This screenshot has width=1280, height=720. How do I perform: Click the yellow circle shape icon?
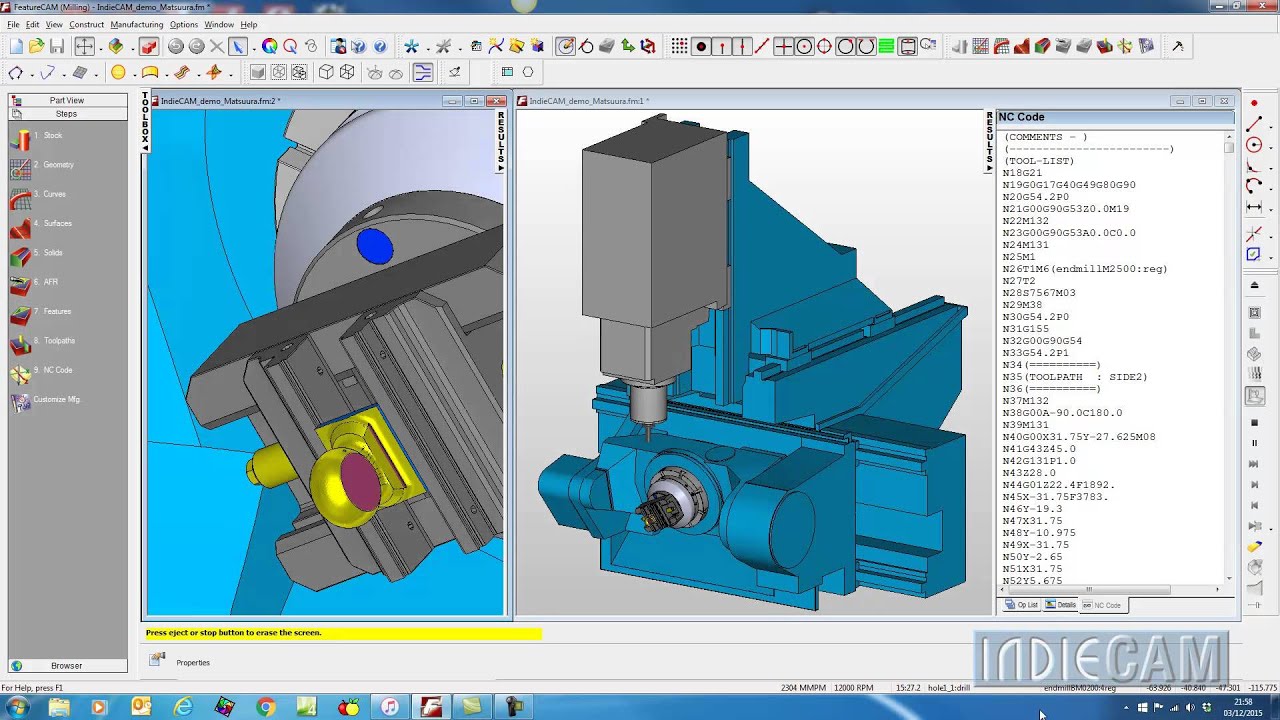(x=118, y=72)
